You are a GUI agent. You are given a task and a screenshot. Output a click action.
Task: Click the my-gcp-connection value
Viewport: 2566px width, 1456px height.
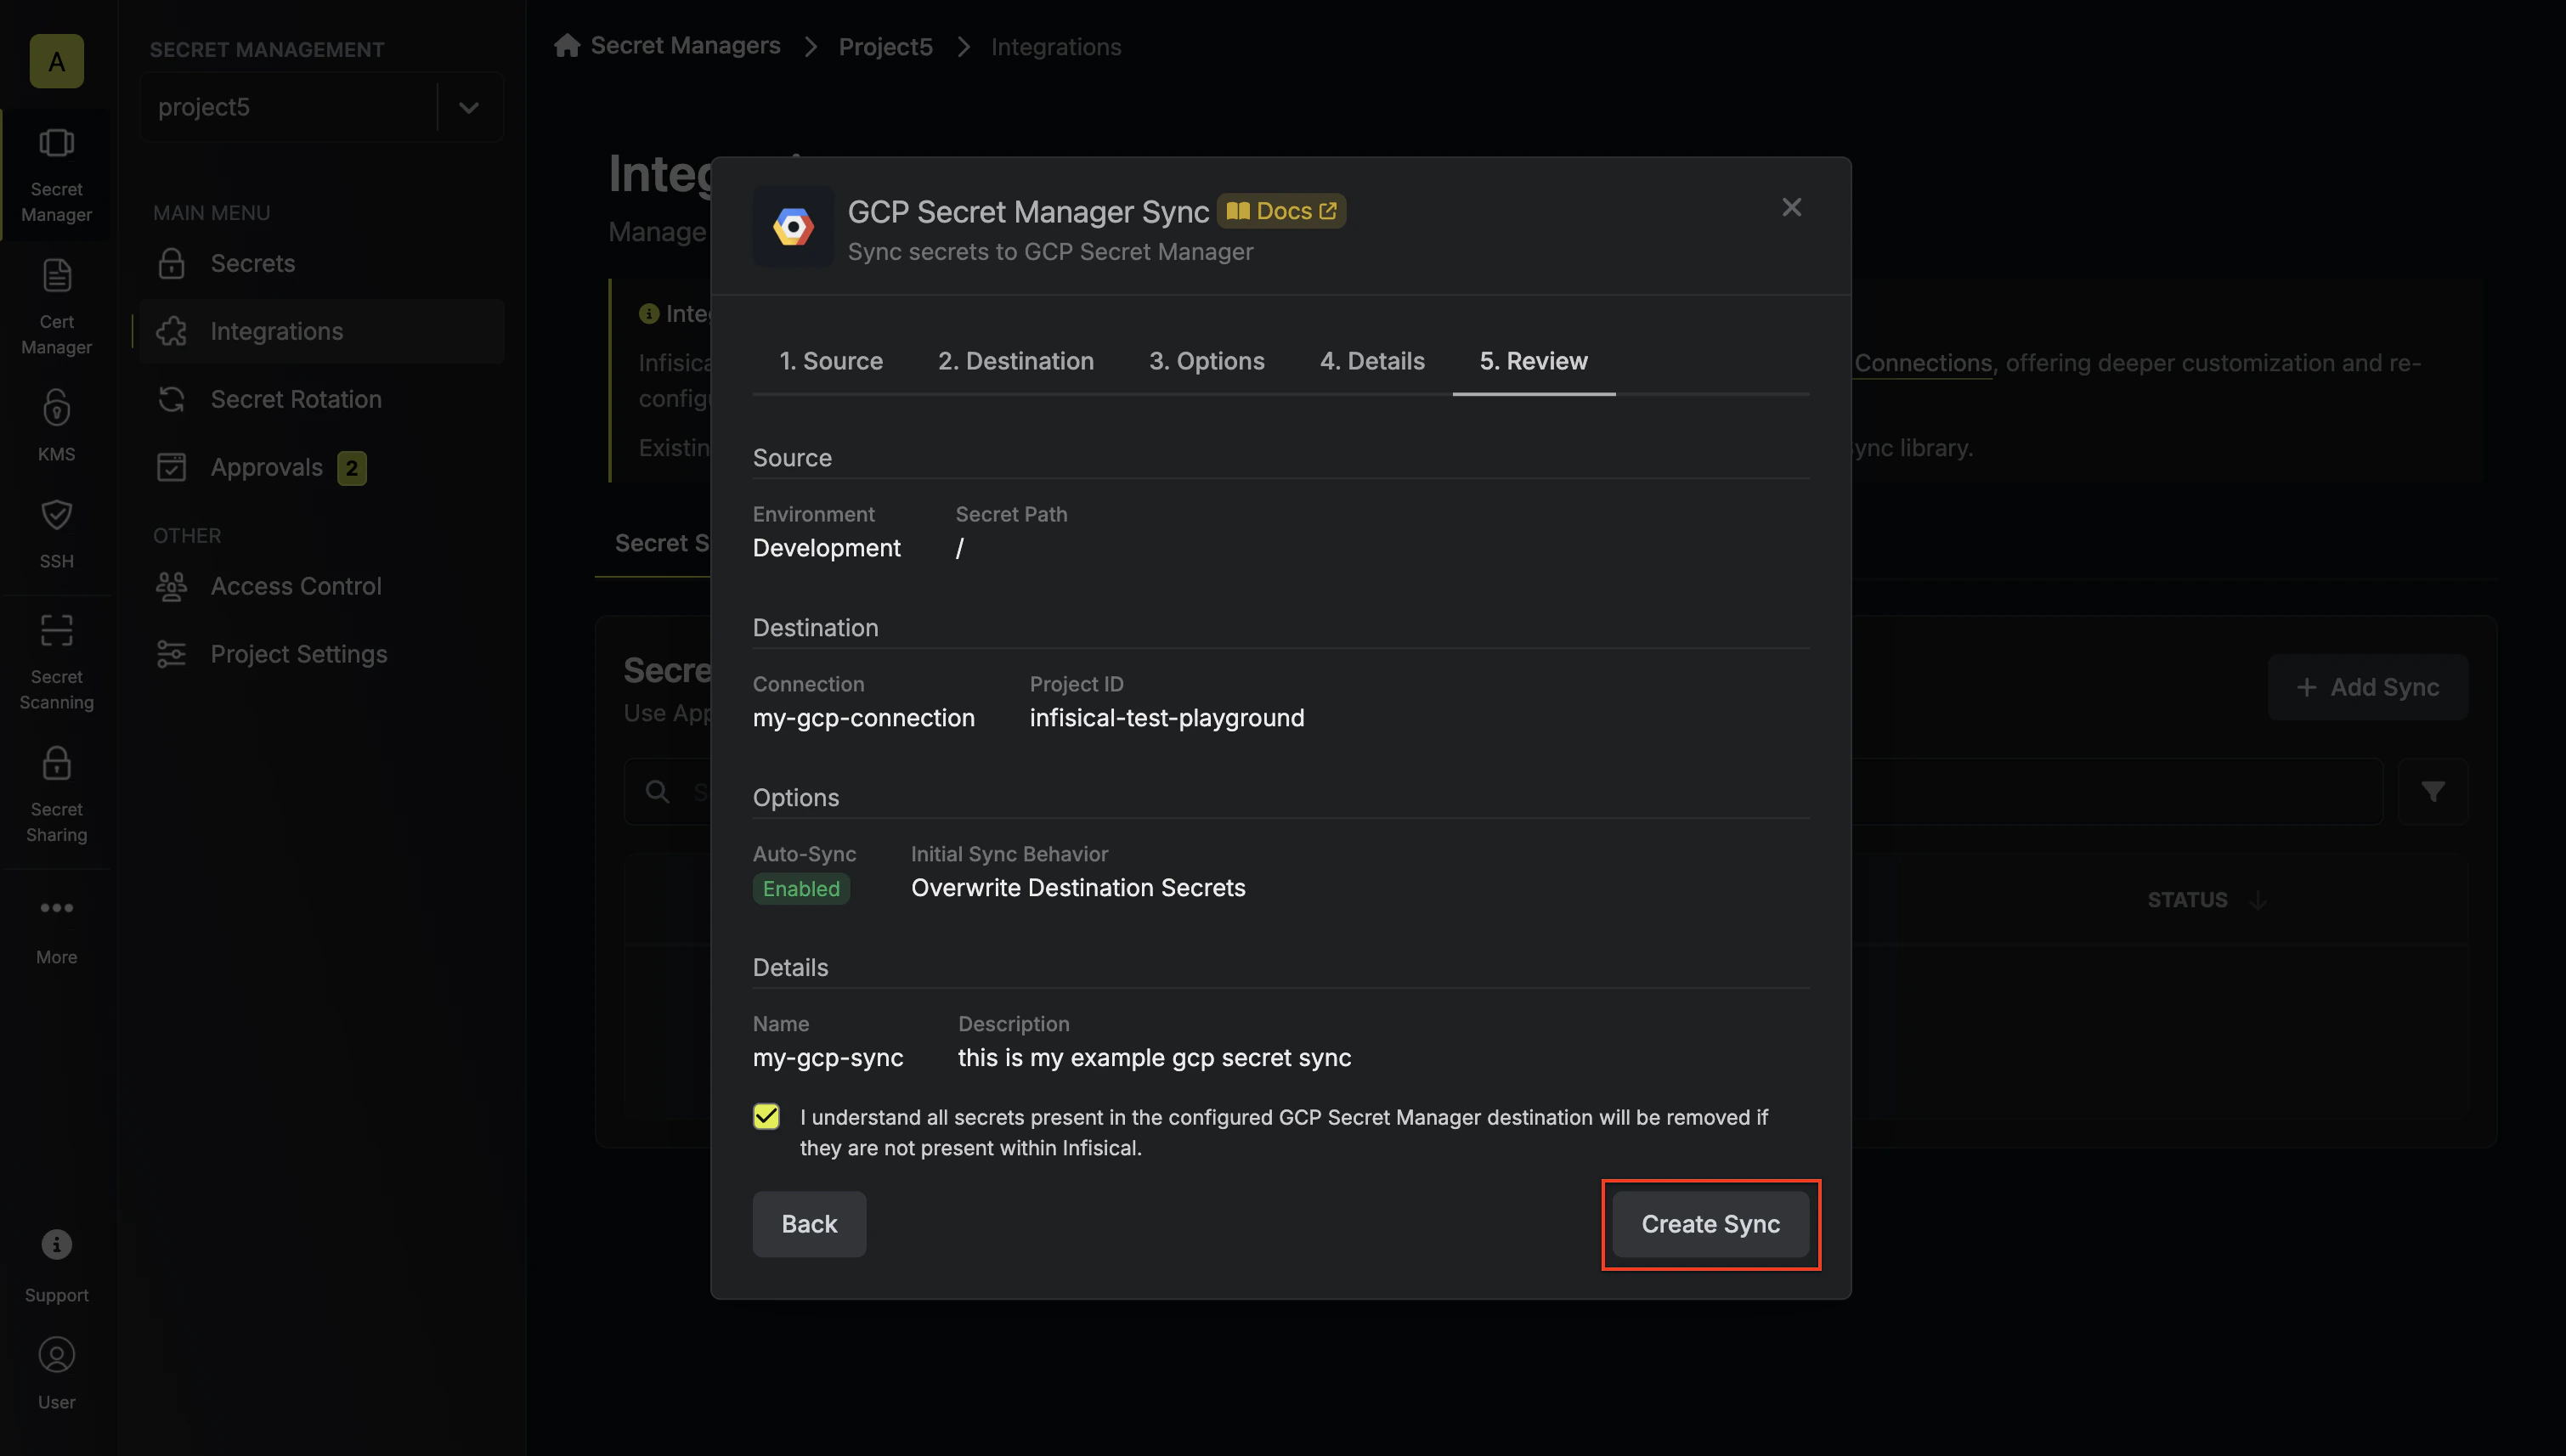863,717
